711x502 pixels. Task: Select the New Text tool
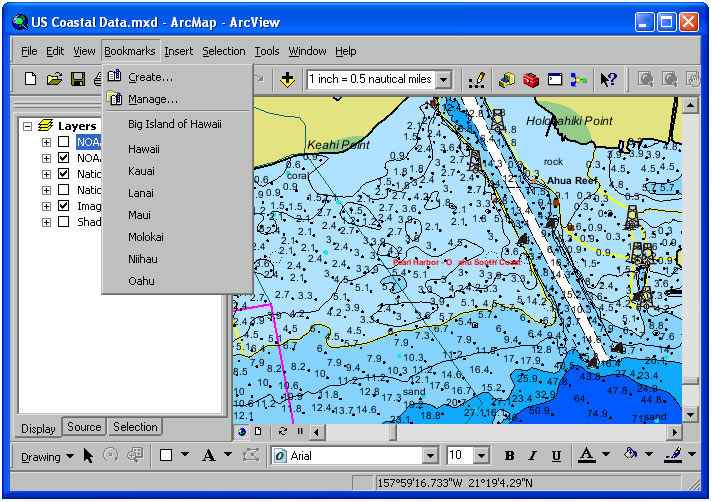(209, 455)
